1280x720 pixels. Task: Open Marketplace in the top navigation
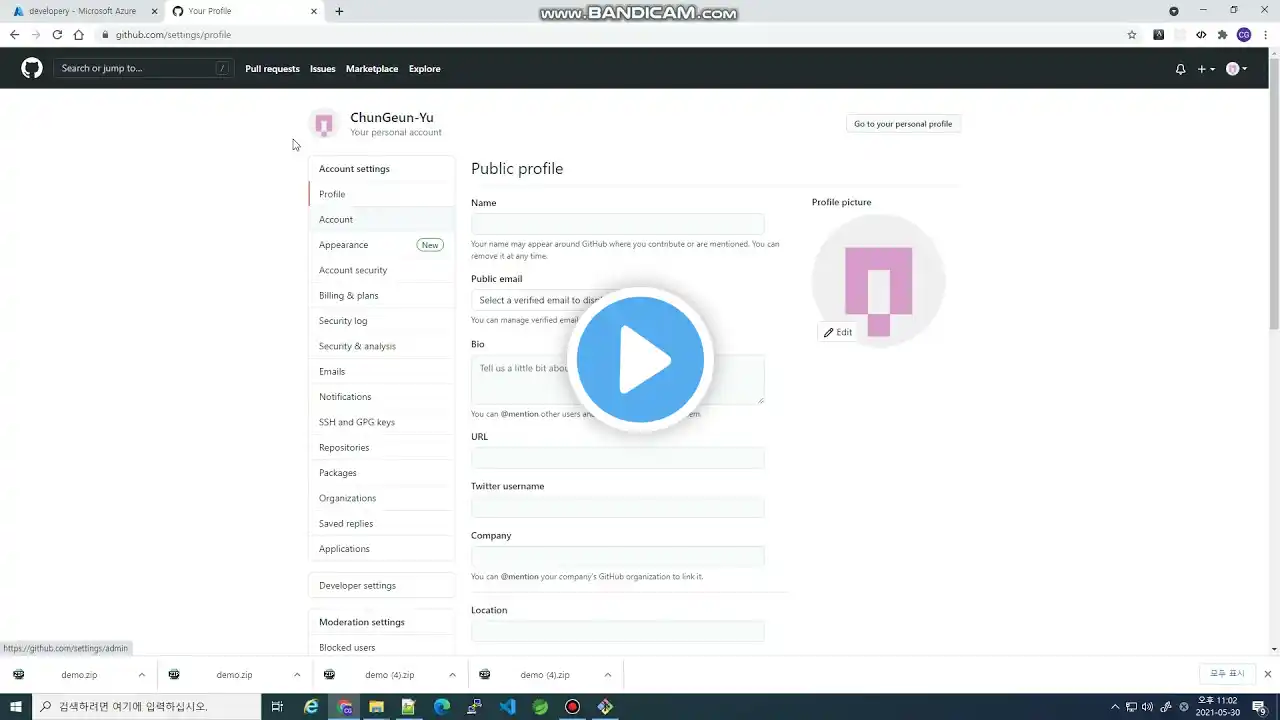tap(372, 69)
